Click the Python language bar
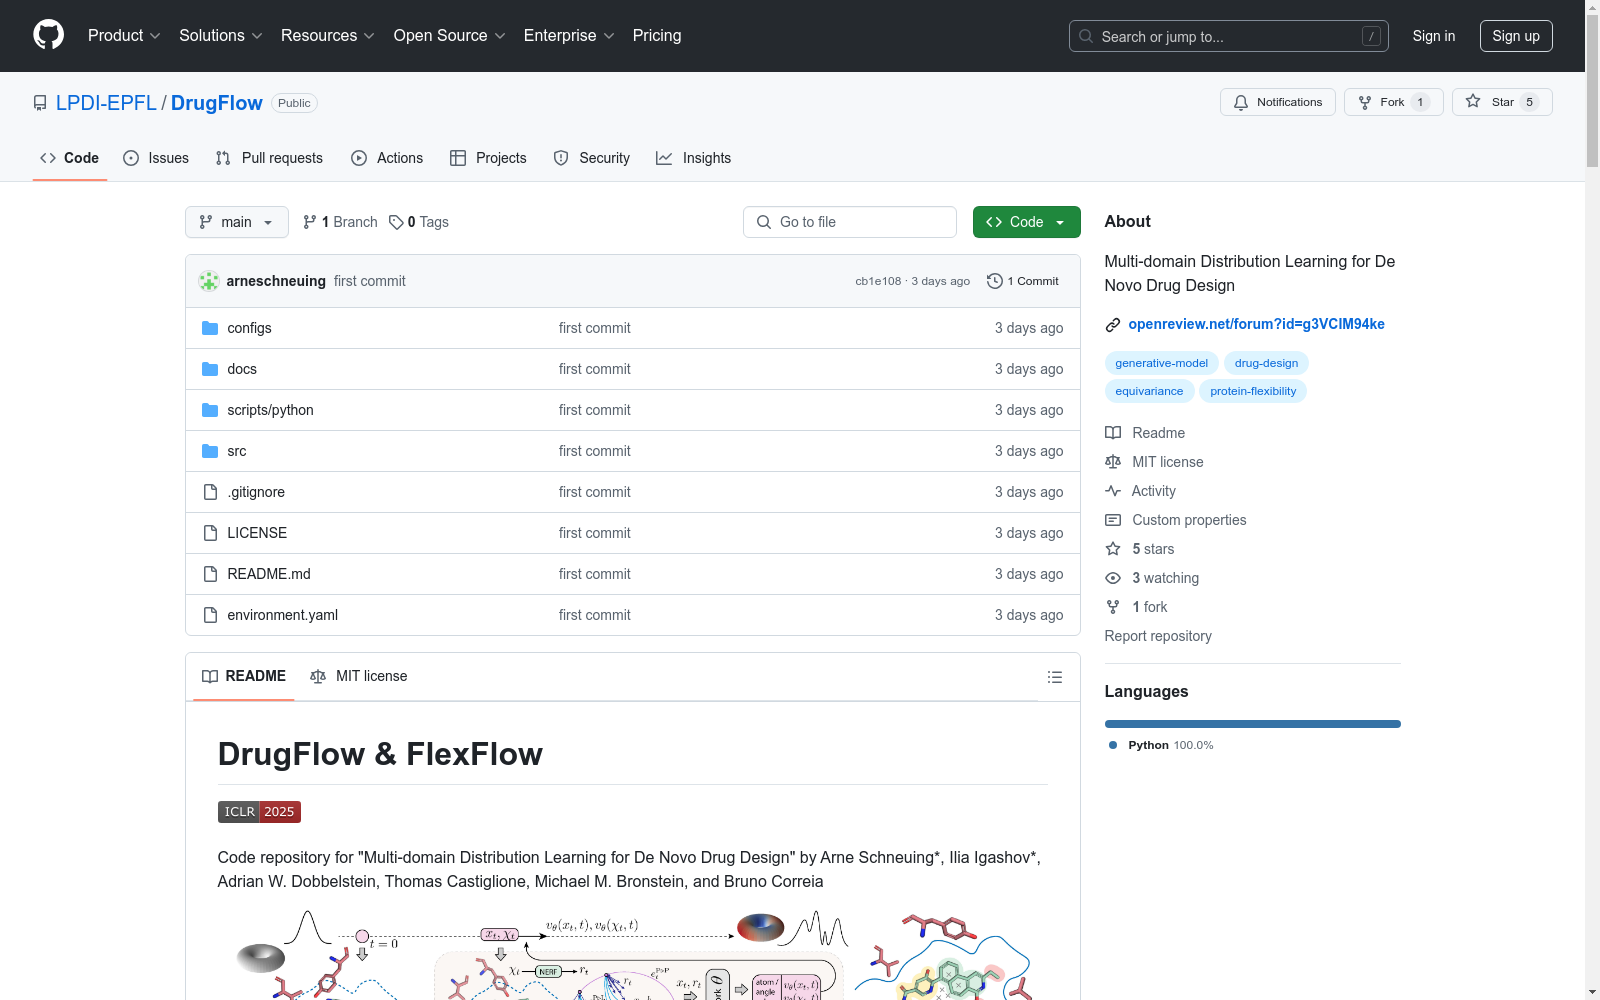Image resolution: width=1600 pixels, height=1000 pixels. pos(1253,724)
